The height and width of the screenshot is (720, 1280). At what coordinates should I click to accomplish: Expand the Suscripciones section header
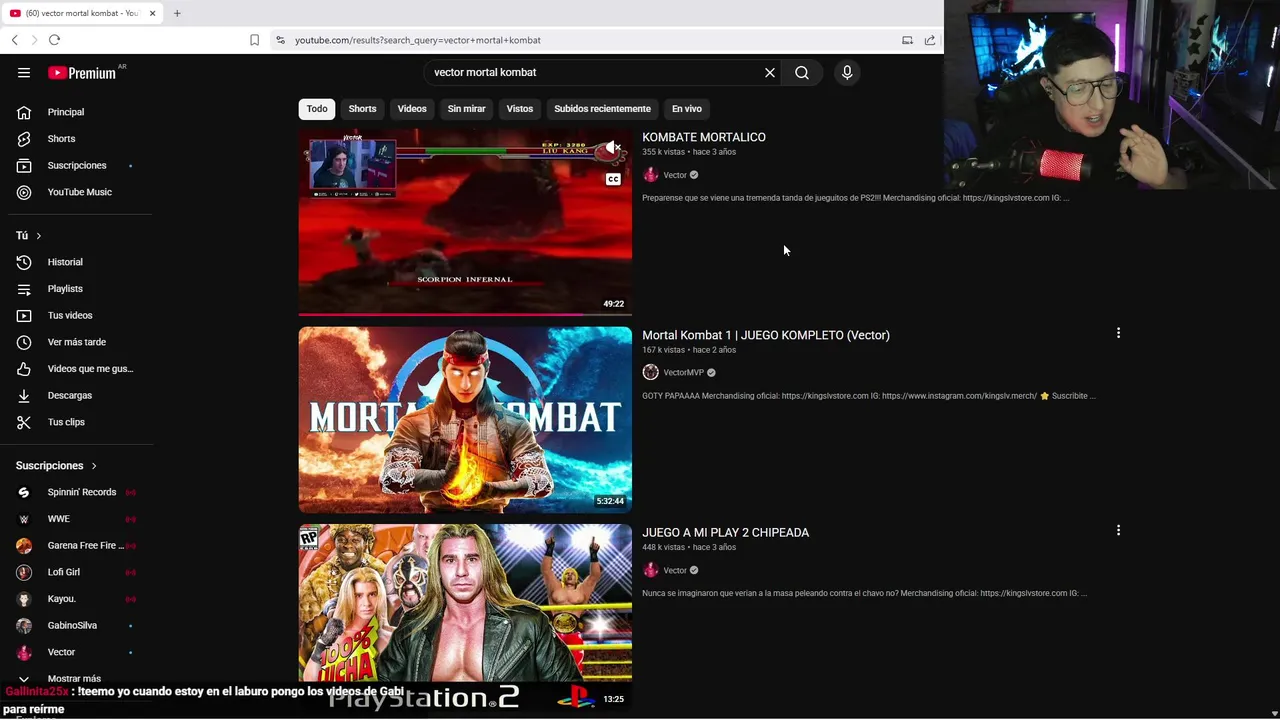56,465
